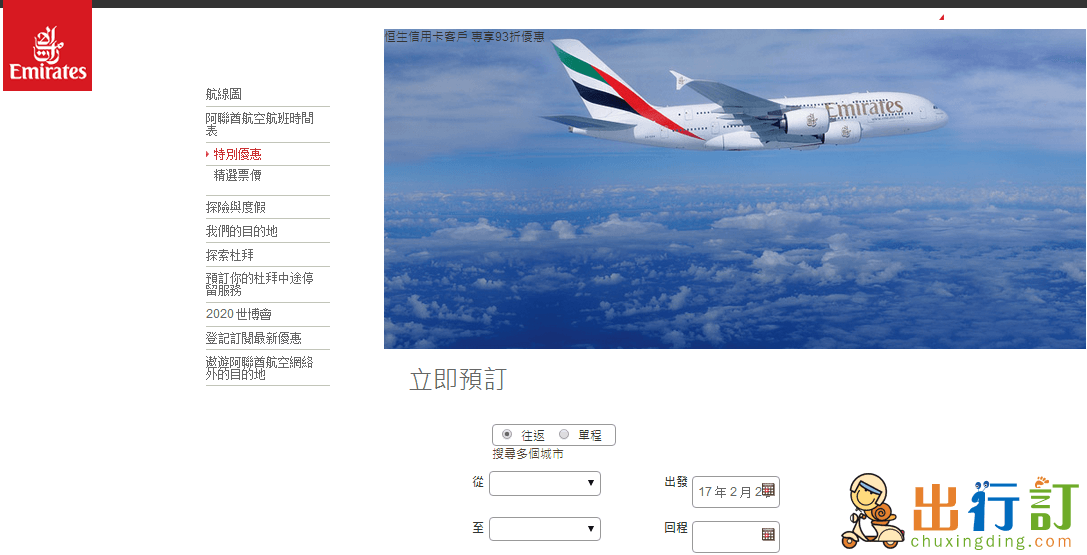Open 預訂你的杜拜中途停留服務 link
Viewport: 1087px width, 555px height.
260,284
